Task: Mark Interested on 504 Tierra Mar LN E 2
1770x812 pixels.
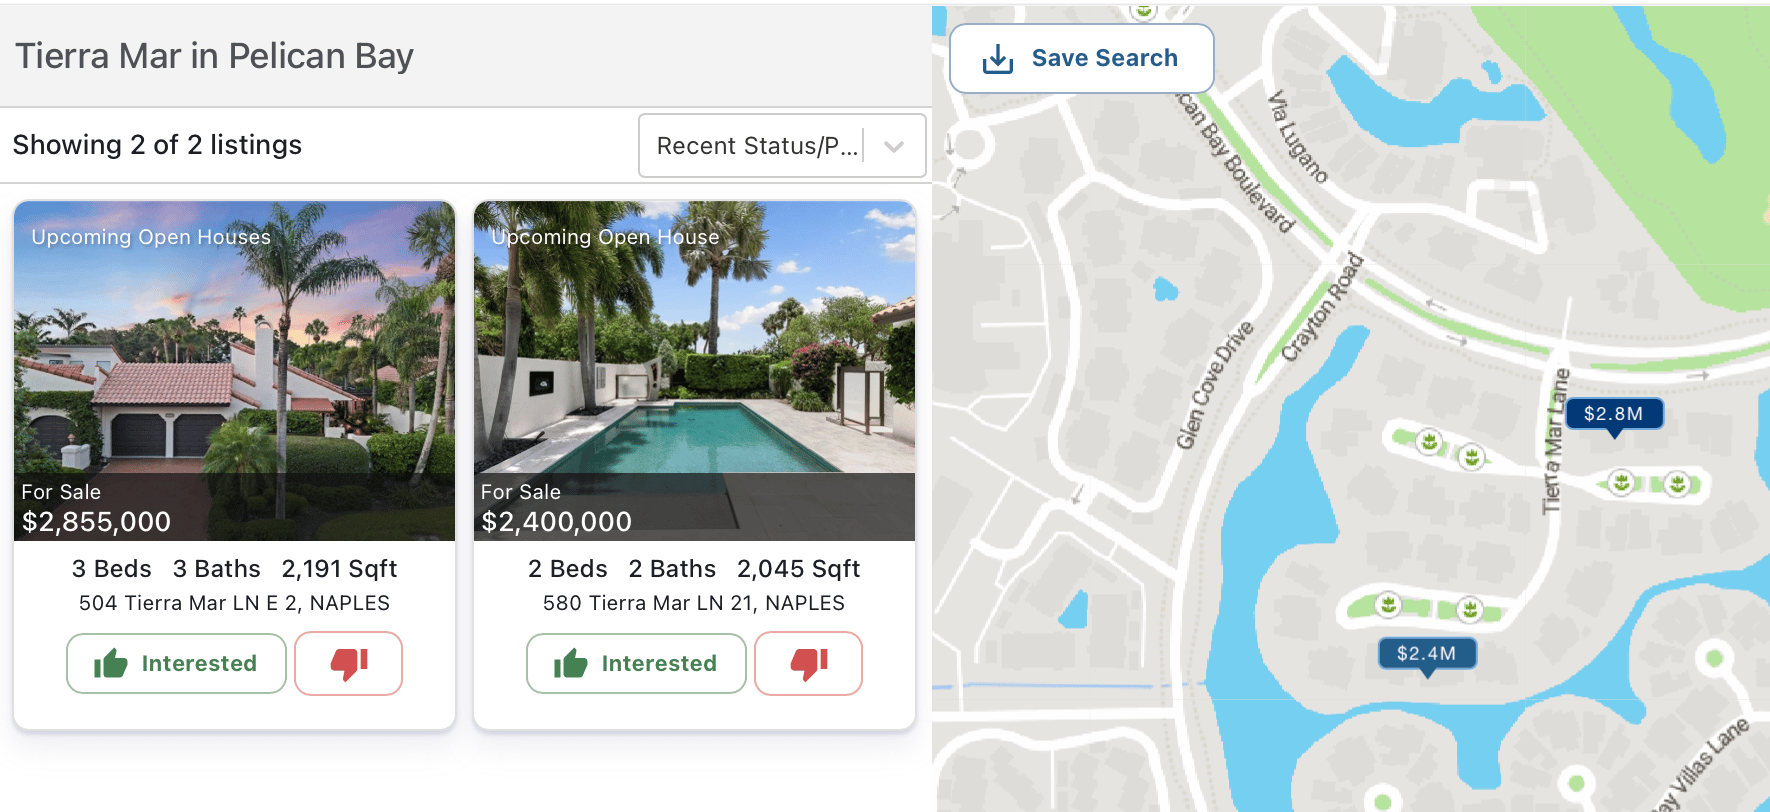Action: (x=176, y=663)
